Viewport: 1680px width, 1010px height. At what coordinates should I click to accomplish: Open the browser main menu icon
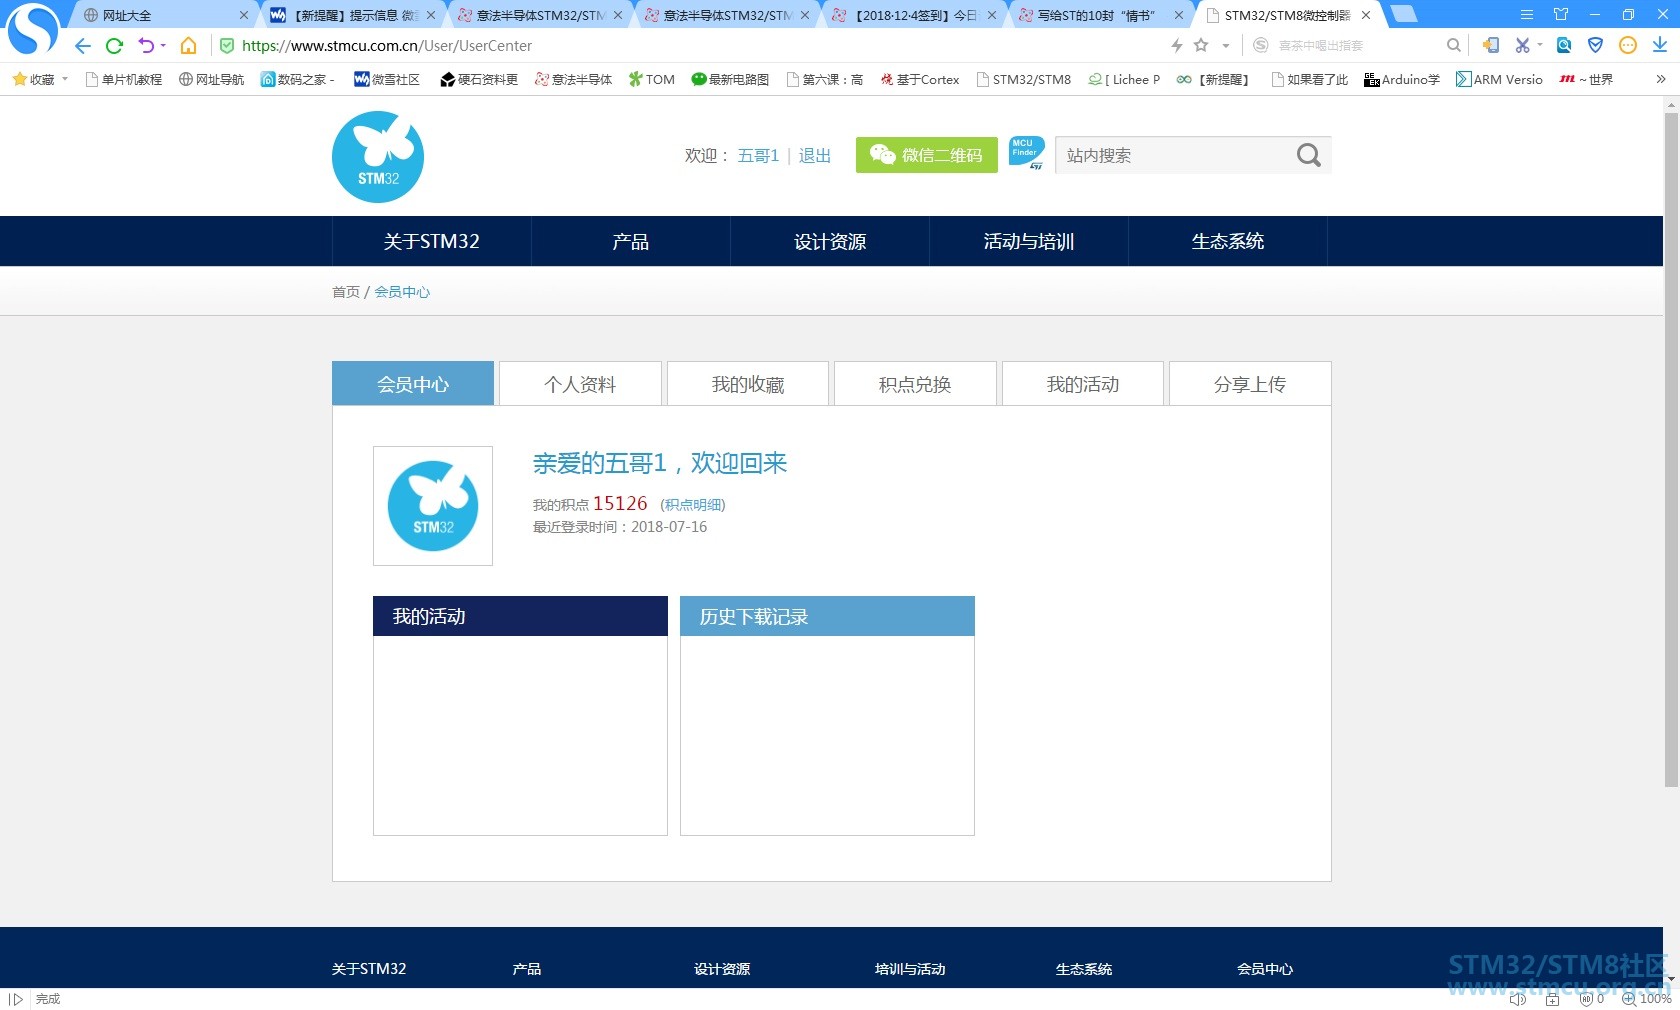click(x=1527, y=15)
